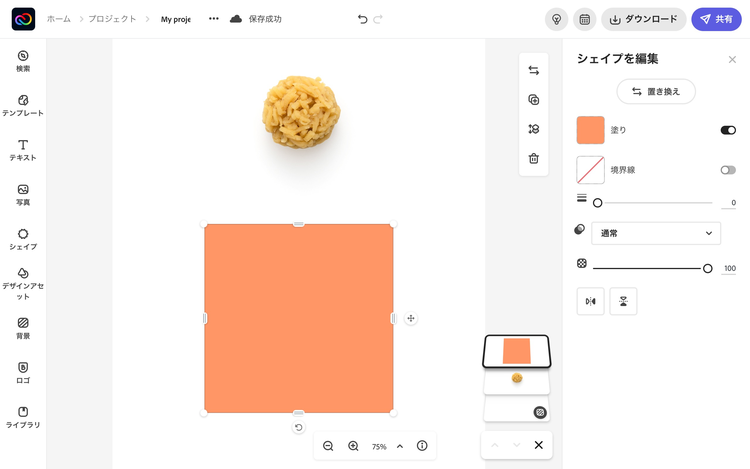Viewport: 750px width, 469px height.
Task: Select the noodle ball image on canvas
Action: coord(301,112)
